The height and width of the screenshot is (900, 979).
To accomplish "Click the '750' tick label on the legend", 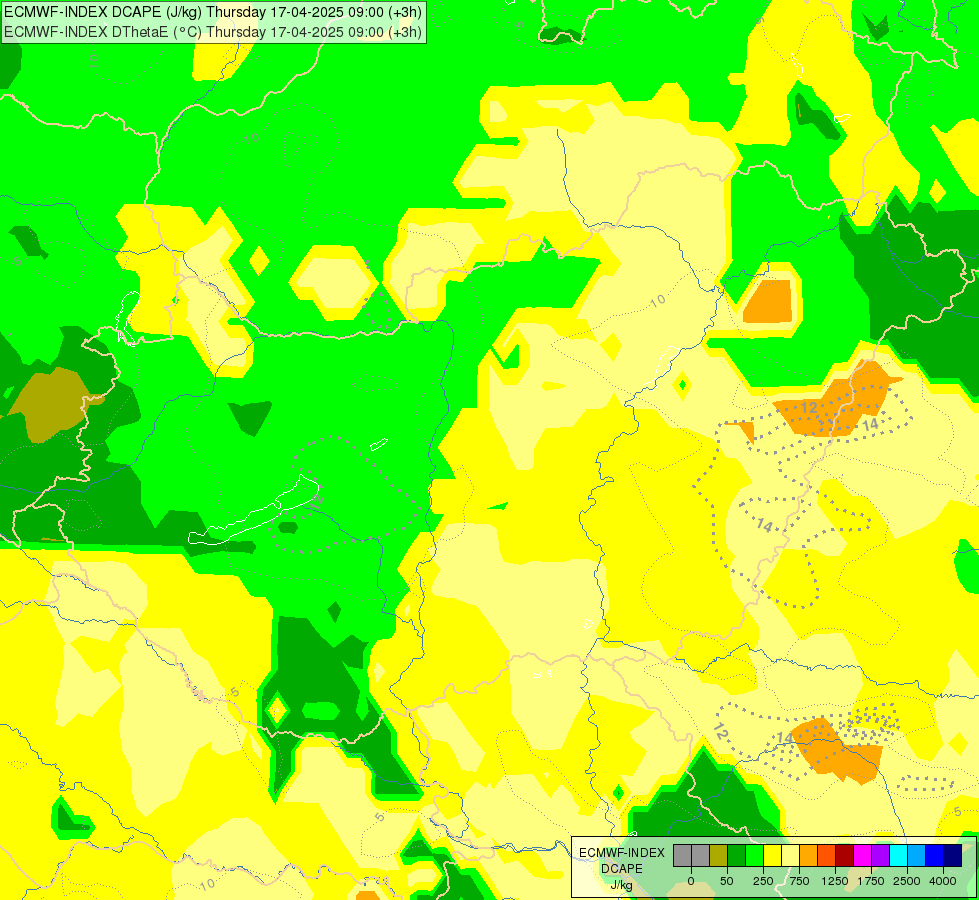I will click(x=799, y=881).
